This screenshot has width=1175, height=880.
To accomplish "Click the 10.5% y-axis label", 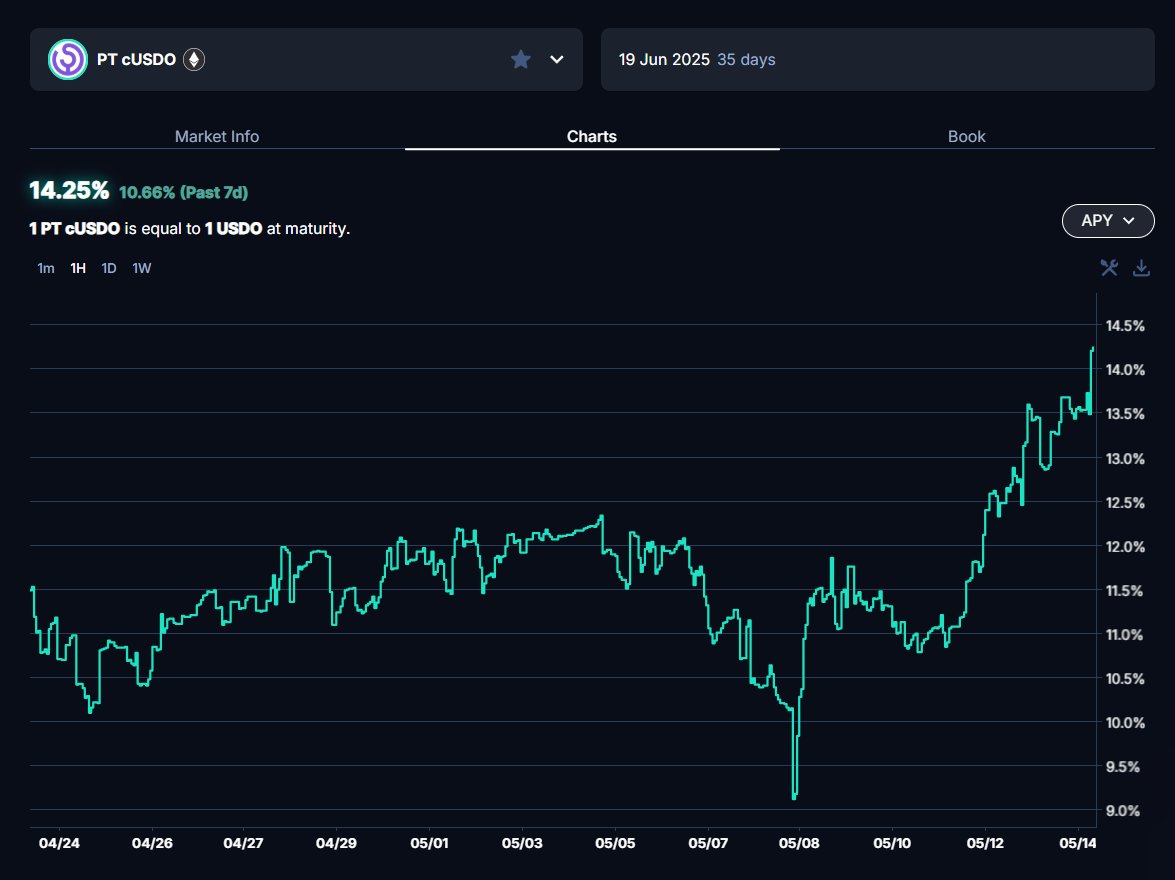I will [1125, 678].
